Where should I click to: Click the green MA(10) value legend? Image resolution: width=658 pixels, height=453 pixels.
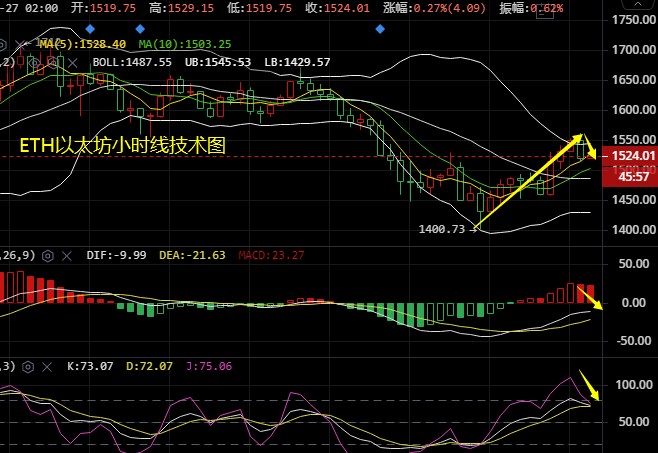tap(185, 45)
